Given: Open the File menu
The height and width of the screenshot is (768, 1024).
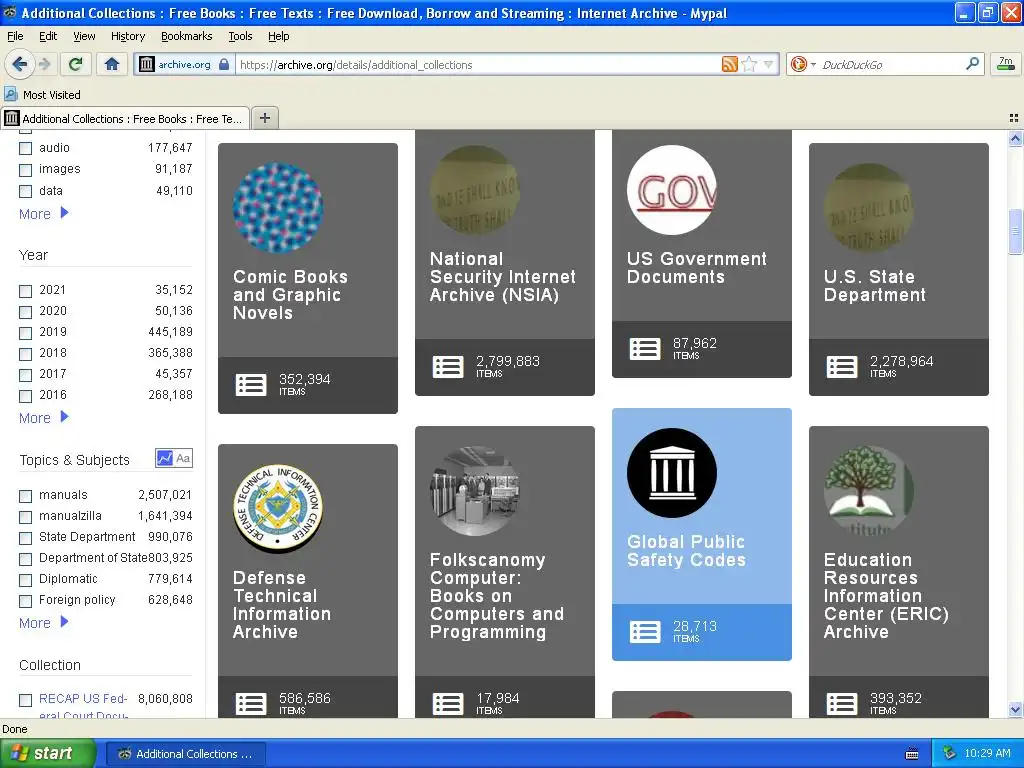Looking at the screenshot, I should click(x=15, y=36).
